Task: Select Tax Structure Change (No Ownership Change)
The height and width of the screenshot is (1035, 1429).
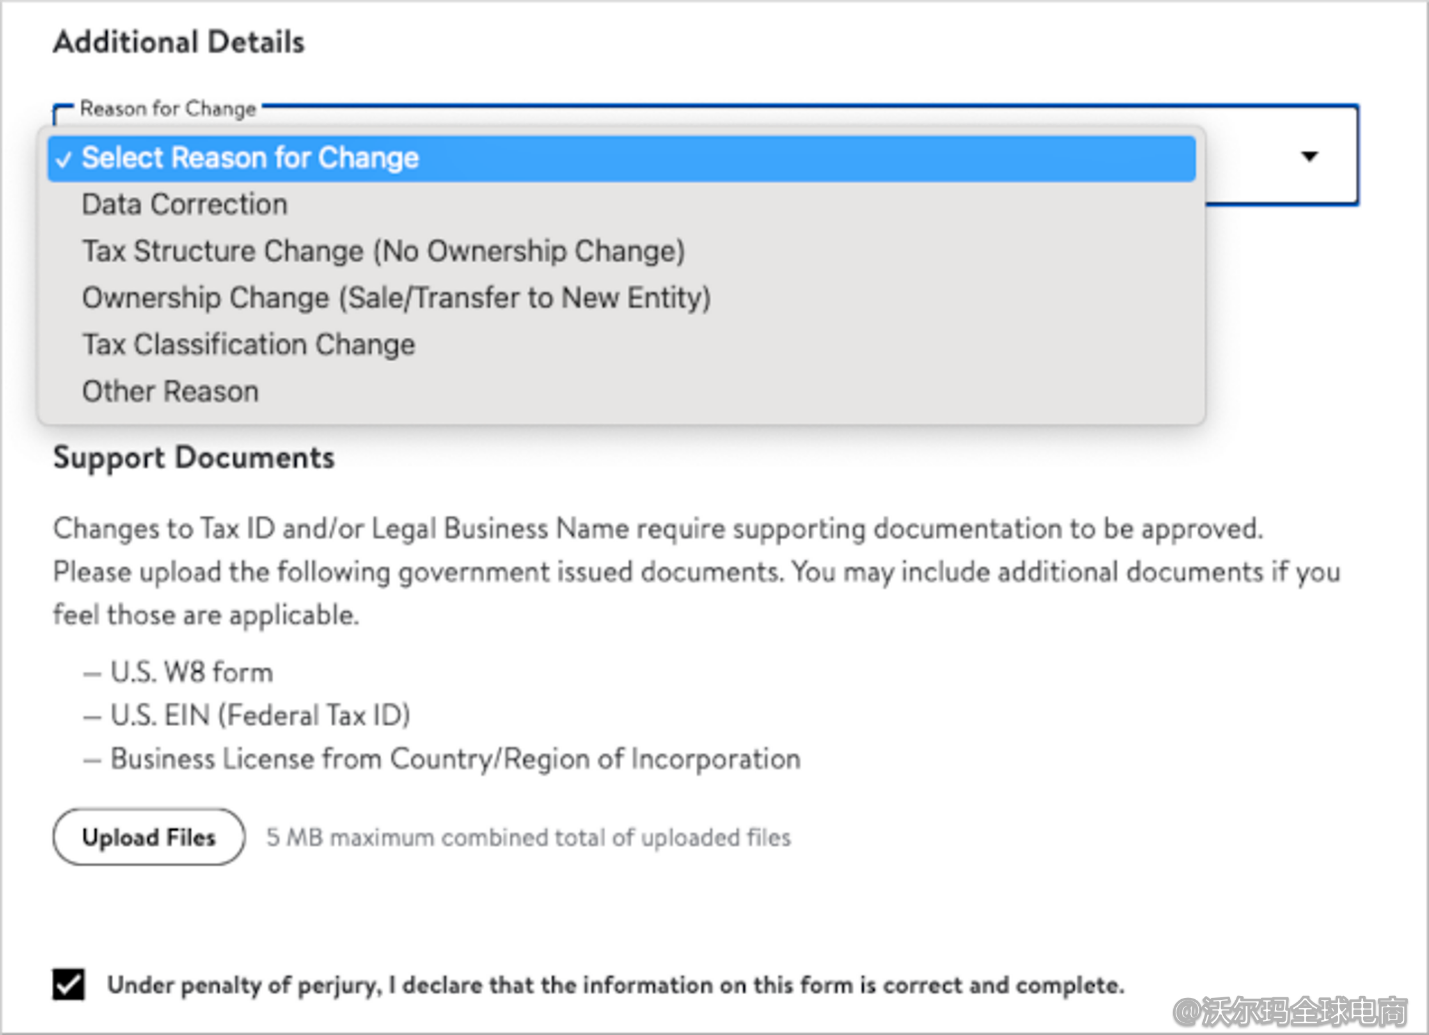Action: 383,251
